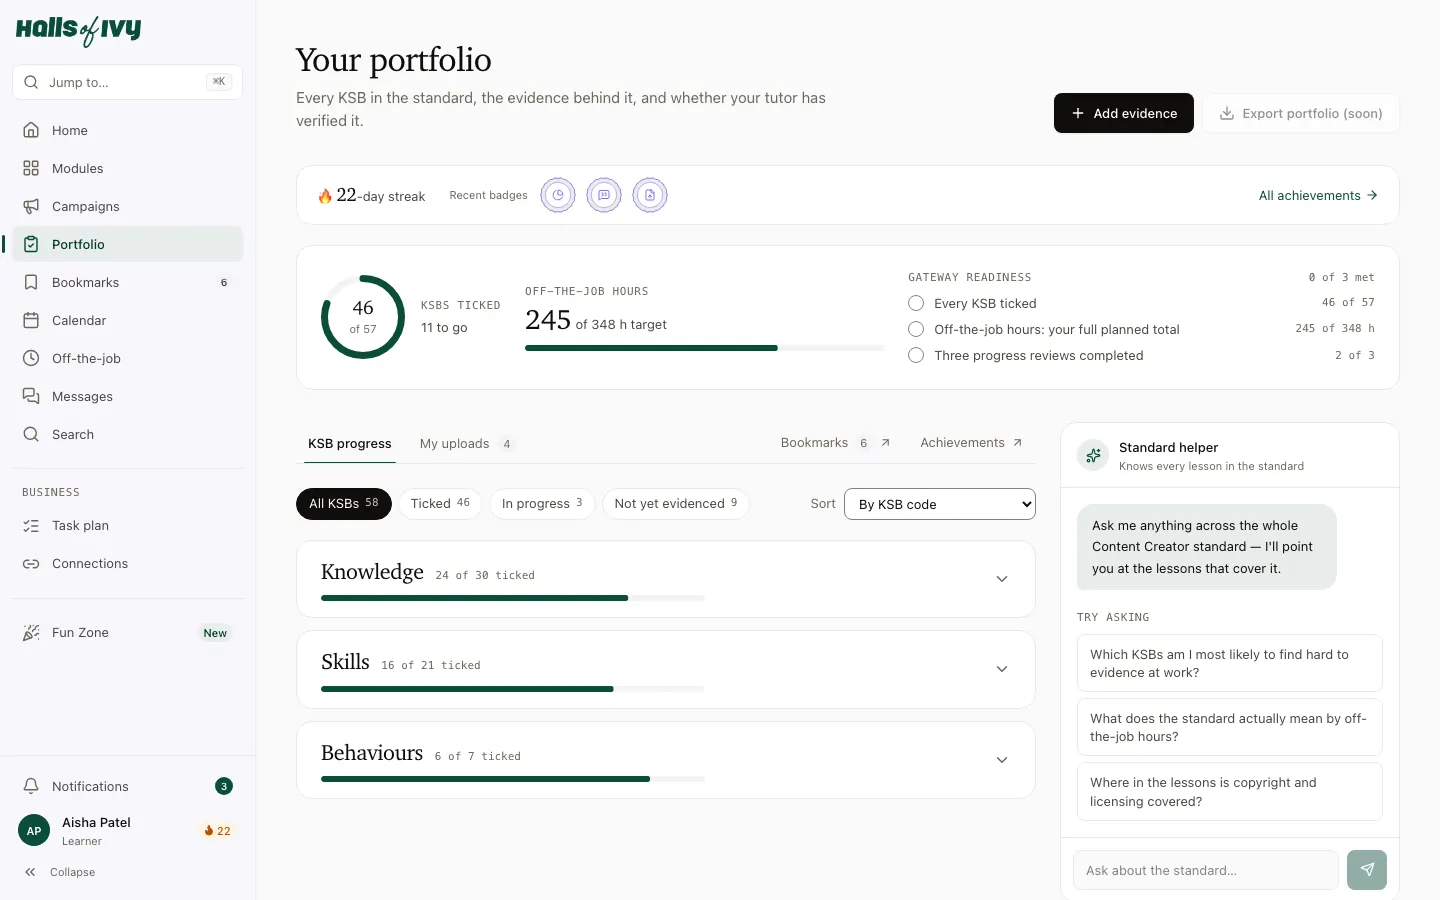Viewport: 1440px width, 900px height.
Task: Click the Standard helper sparkle icon
Action: (x=1093, y=456)
